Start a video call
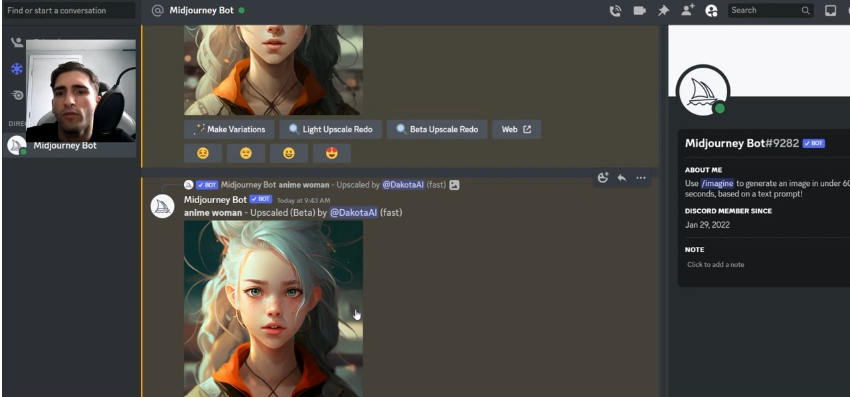The width and height of the screenshot is (850, 397). [x=640, y=10]
